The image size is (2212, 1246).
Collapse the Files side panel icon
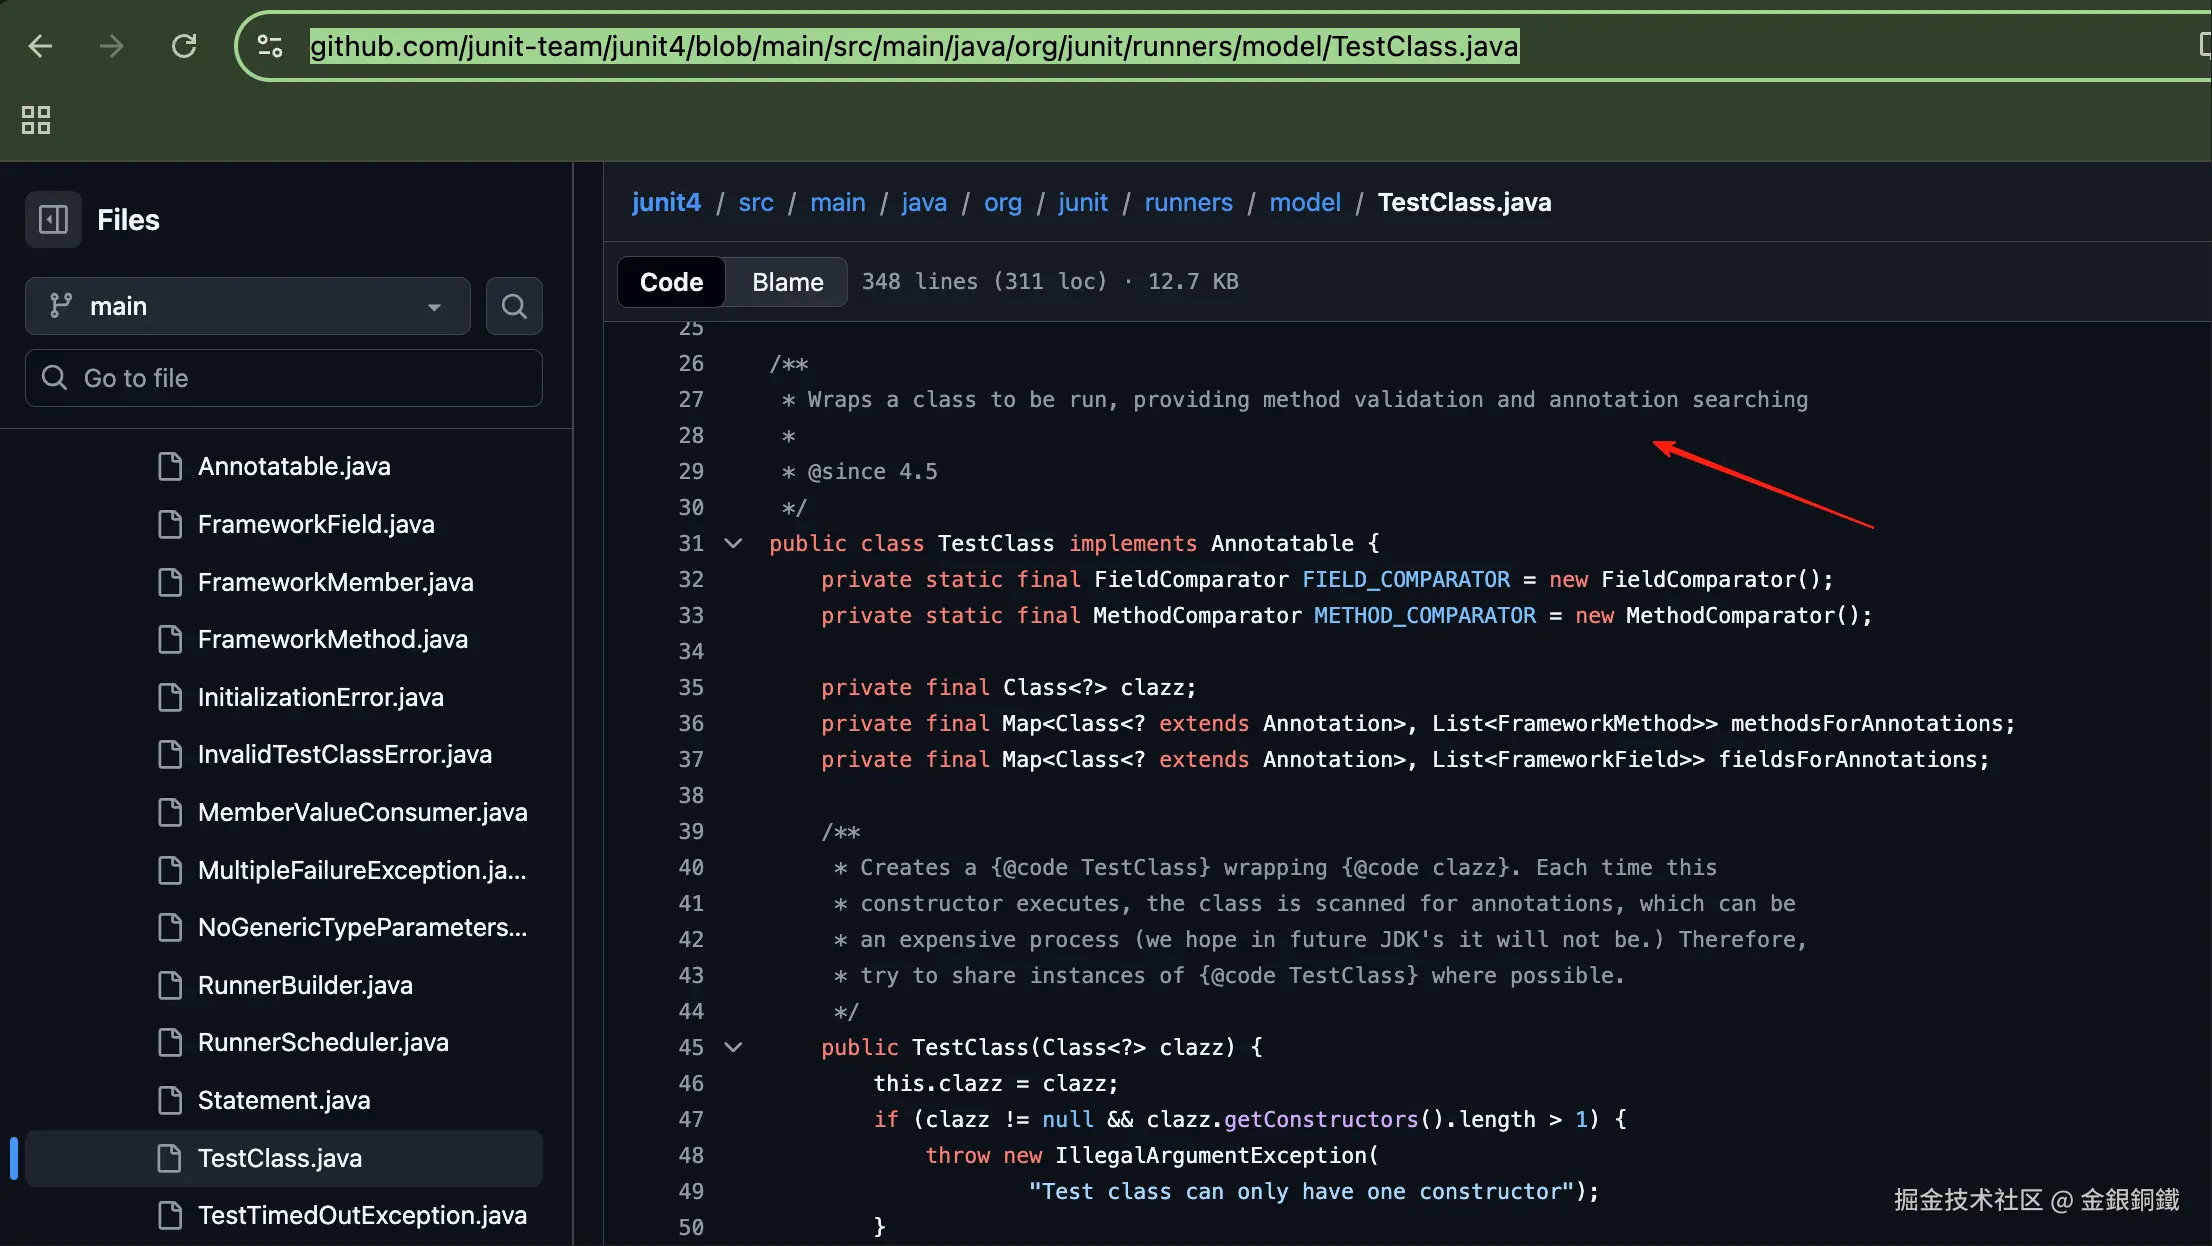(x=53, y=219)
